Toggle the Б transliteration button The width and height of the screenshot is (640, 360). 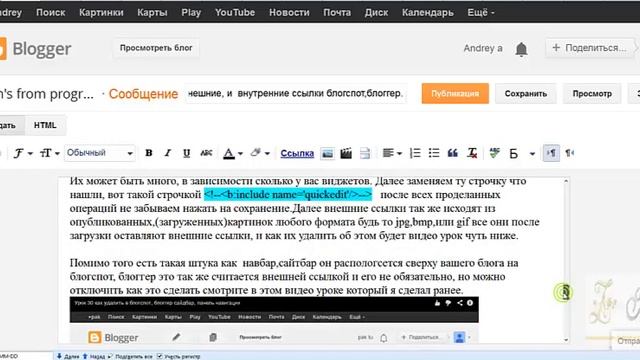513,153
